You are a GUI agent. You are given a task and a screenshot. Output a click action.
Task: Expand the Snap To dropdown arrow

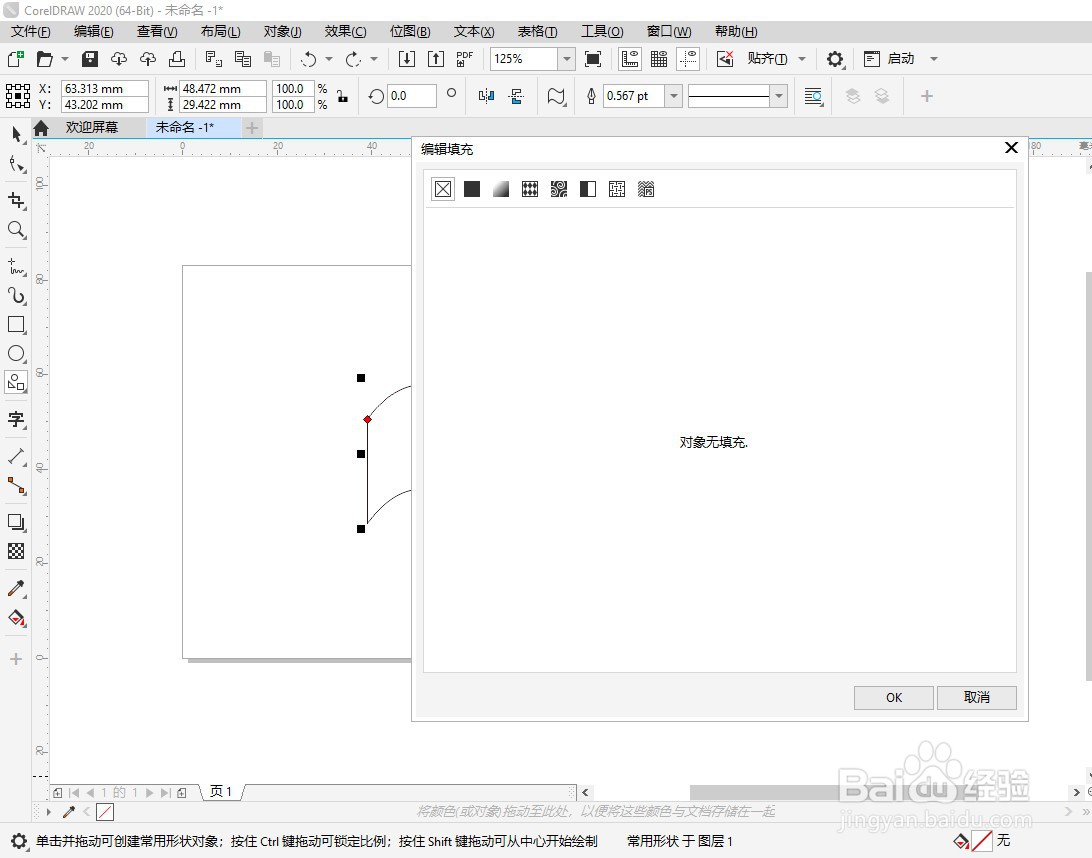point(802,59)
